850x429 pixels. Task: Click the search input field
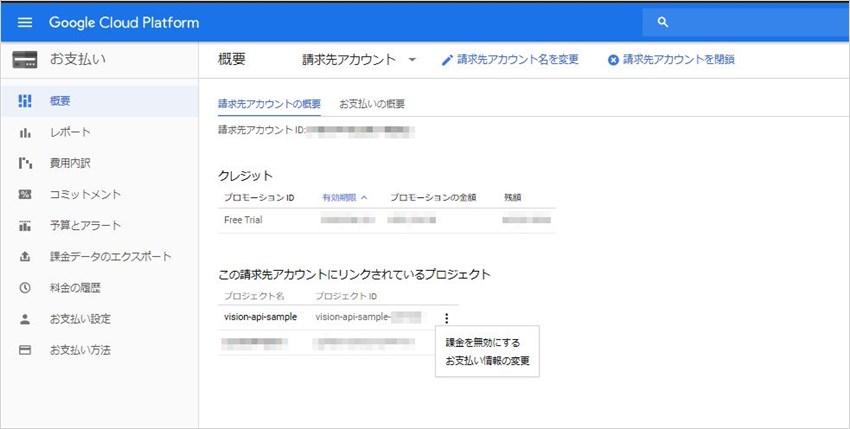(746, 22)
